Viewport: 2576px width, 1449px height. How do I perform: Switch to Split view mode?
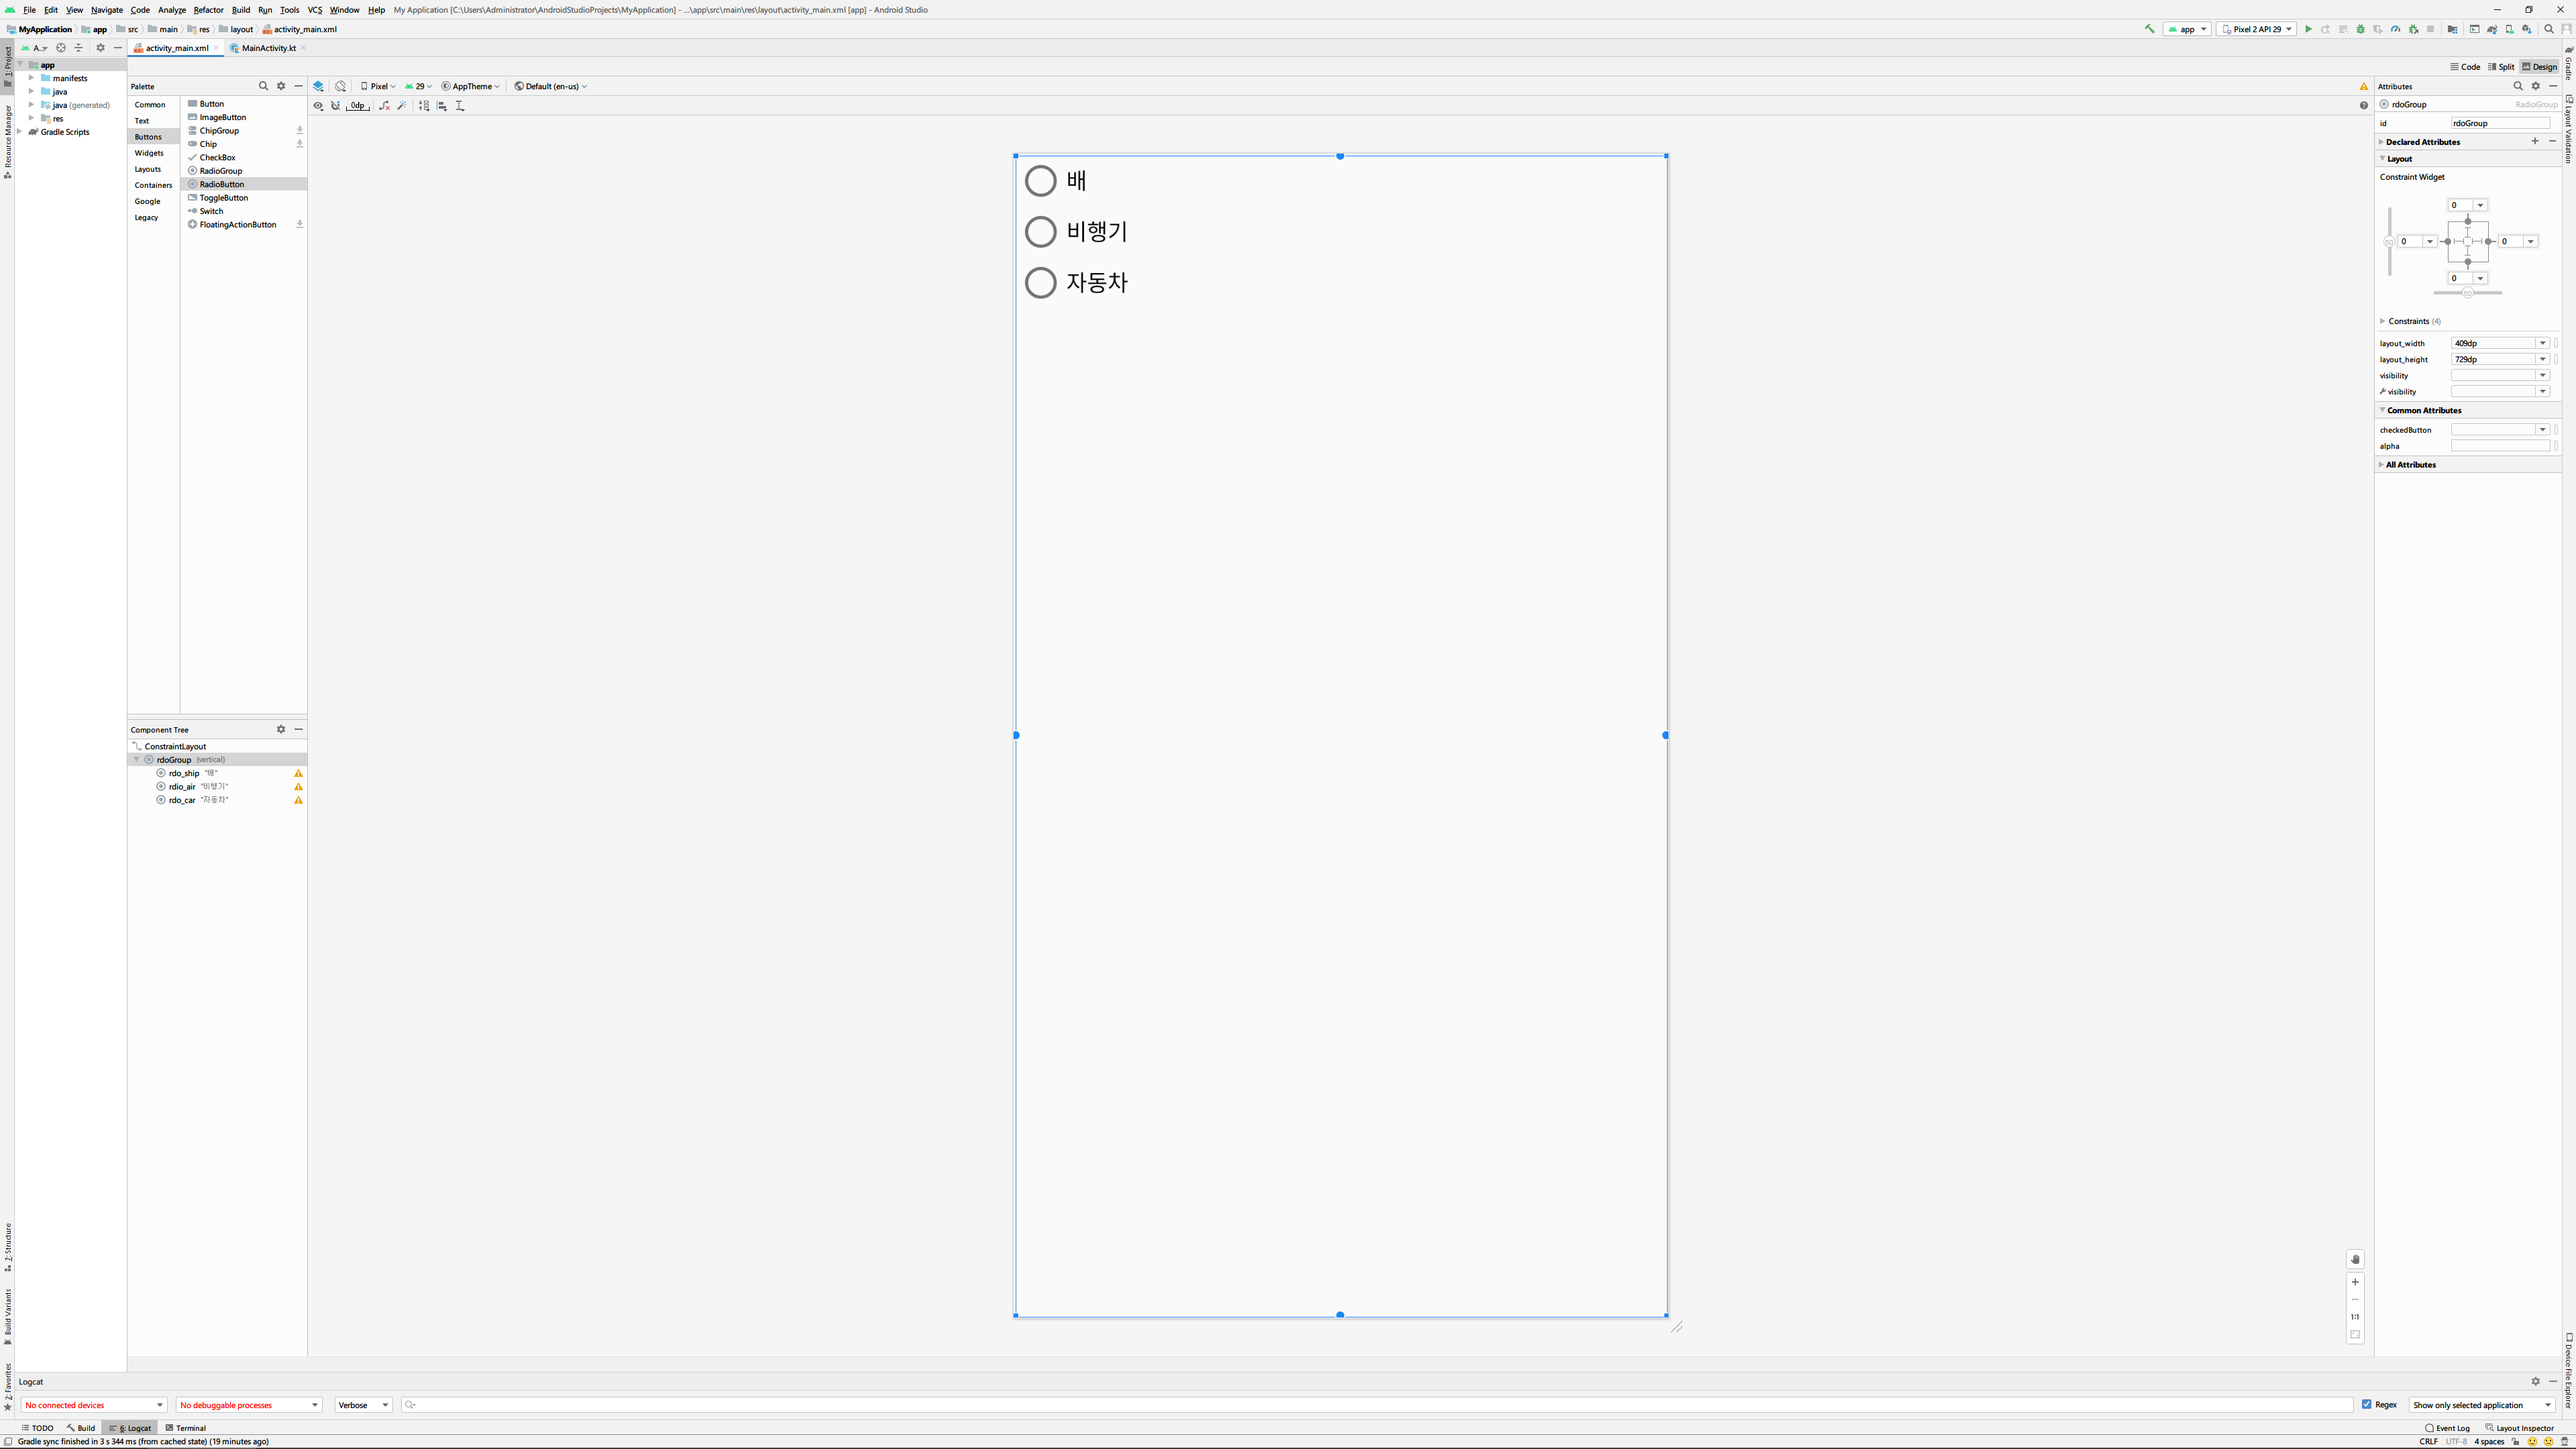pyautogui.click(x=2500, y=67)
